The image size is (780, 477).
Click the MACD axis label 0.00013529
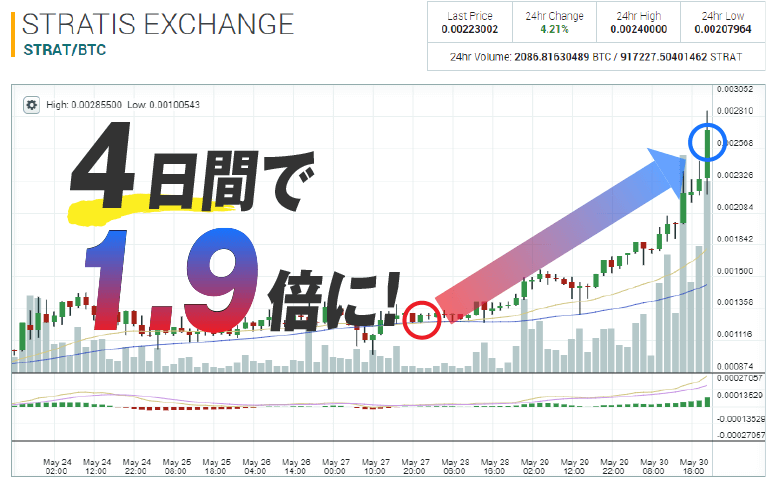(x=740, y=395)
